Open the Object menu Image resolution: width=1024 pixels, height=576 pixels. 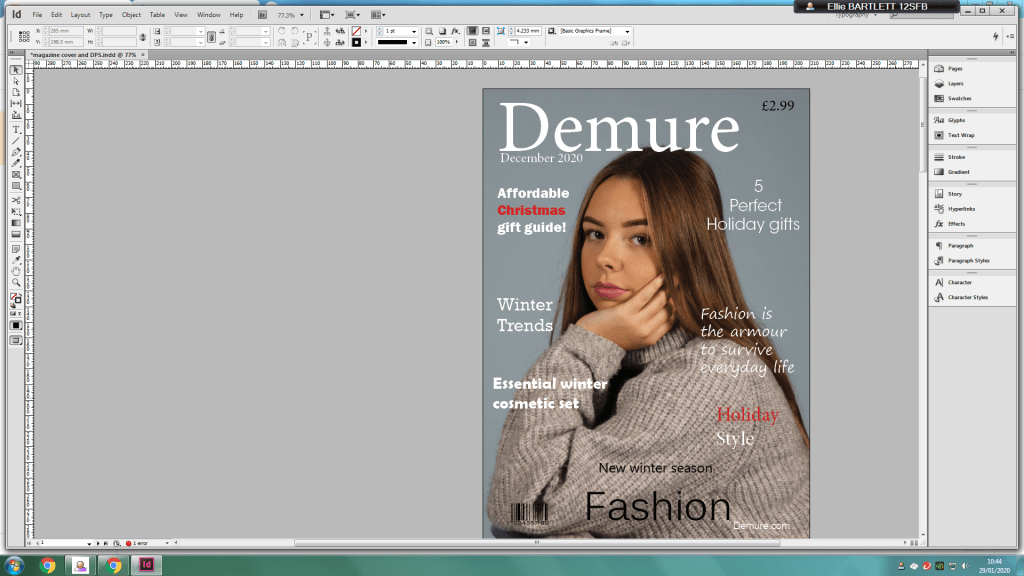pyautogui.click(x=131, y=16)
